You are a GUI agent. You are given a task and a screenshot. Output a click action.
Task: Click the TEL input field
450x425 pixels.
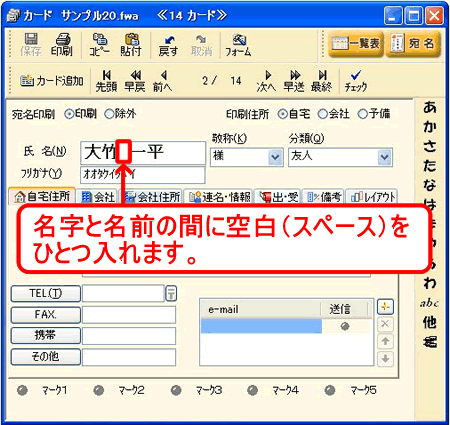coord(123,293)
